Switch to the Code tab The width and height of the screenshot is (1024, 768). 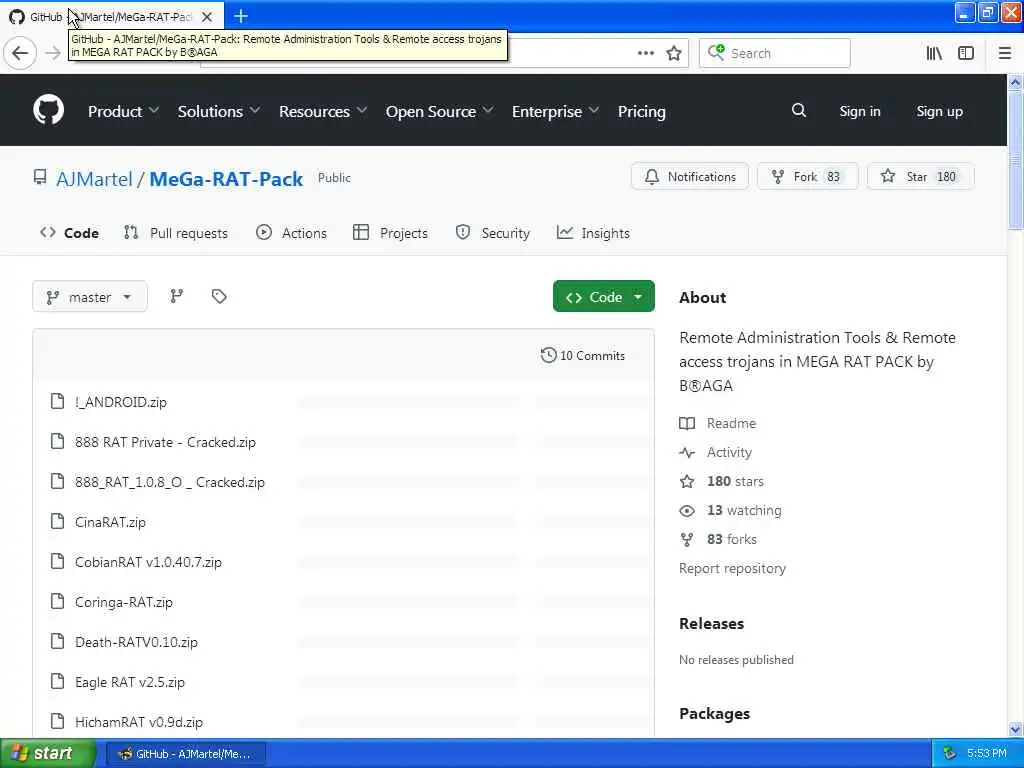pyautogui.click(x=69, y=233)
